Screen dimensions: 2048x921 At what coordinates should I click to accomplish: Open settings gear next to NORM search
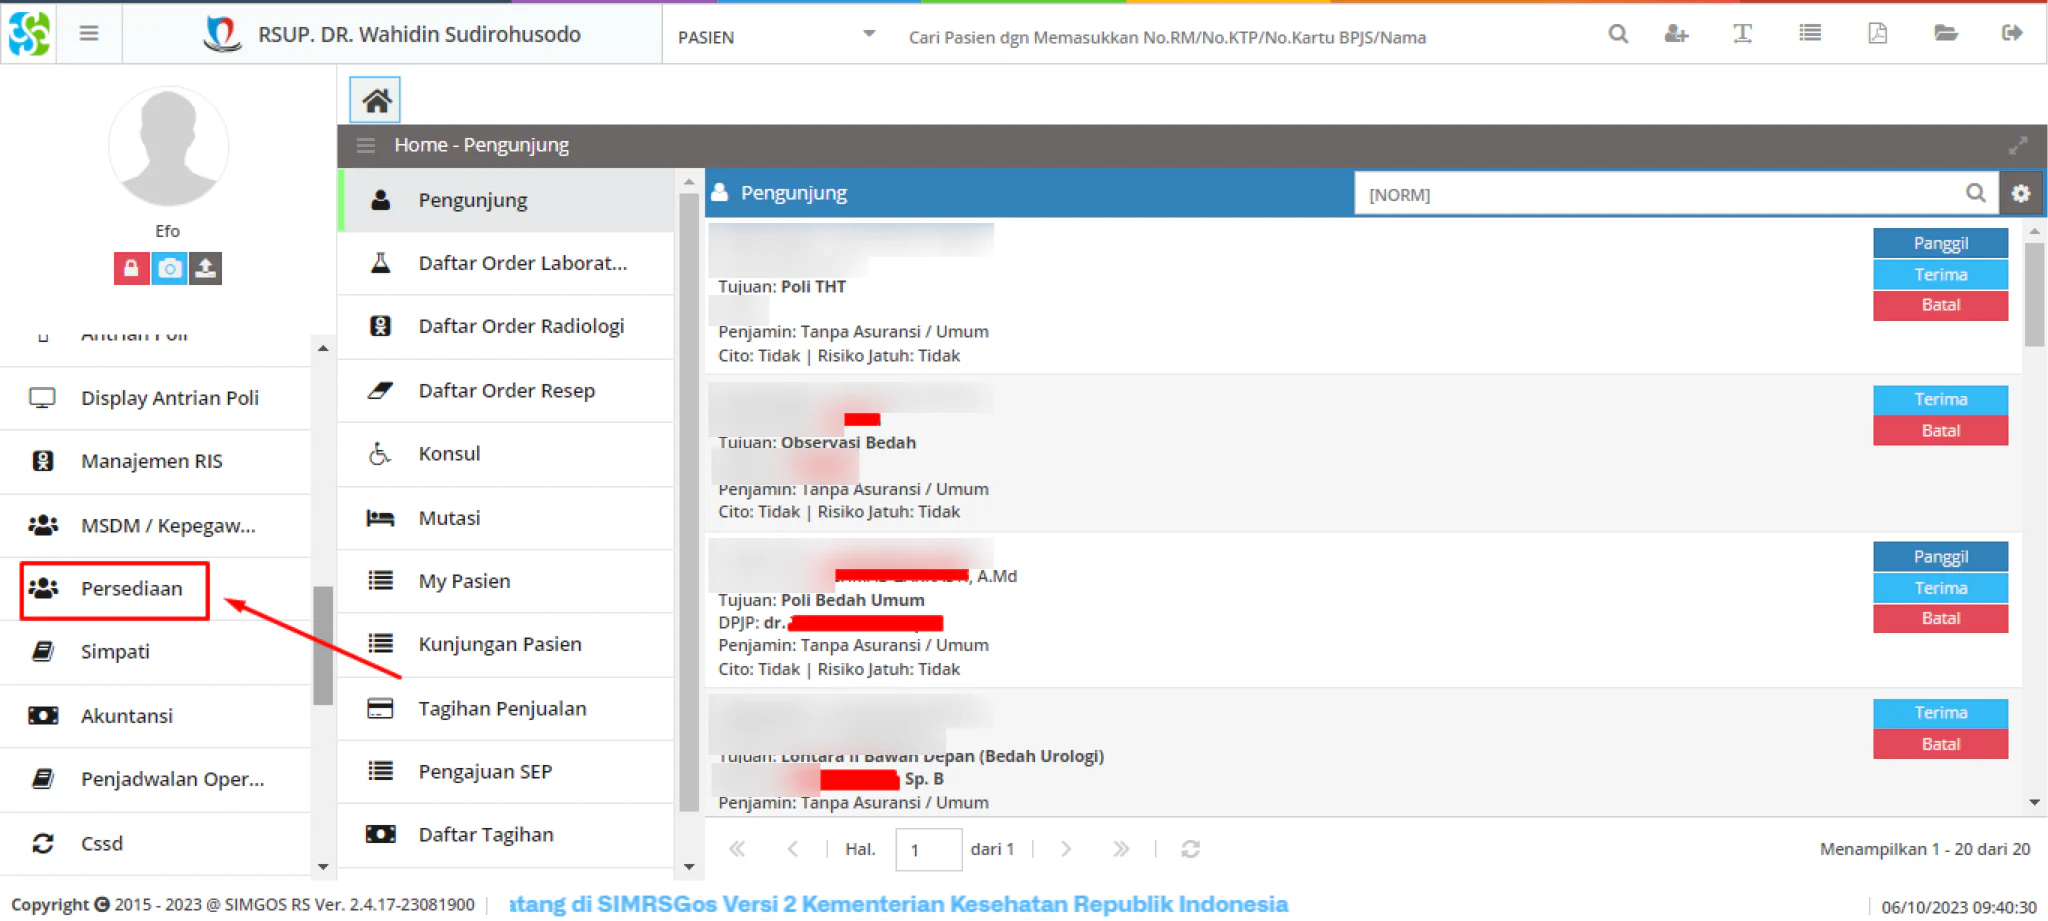[2021, 194]
